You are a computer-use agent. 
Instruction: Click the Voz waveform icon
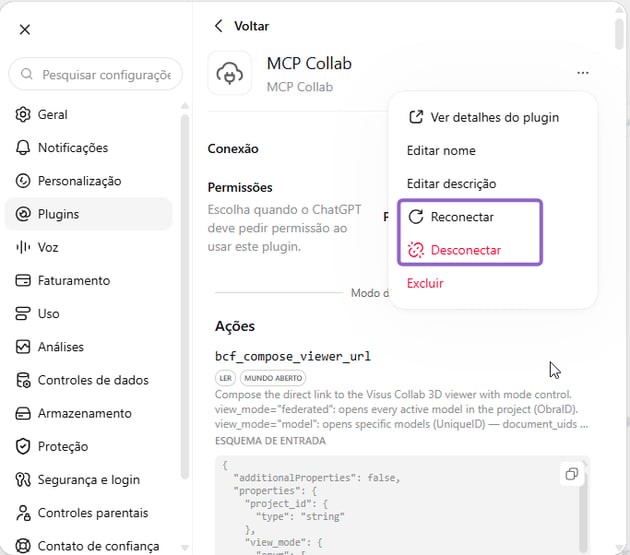(x=23, y=247)
